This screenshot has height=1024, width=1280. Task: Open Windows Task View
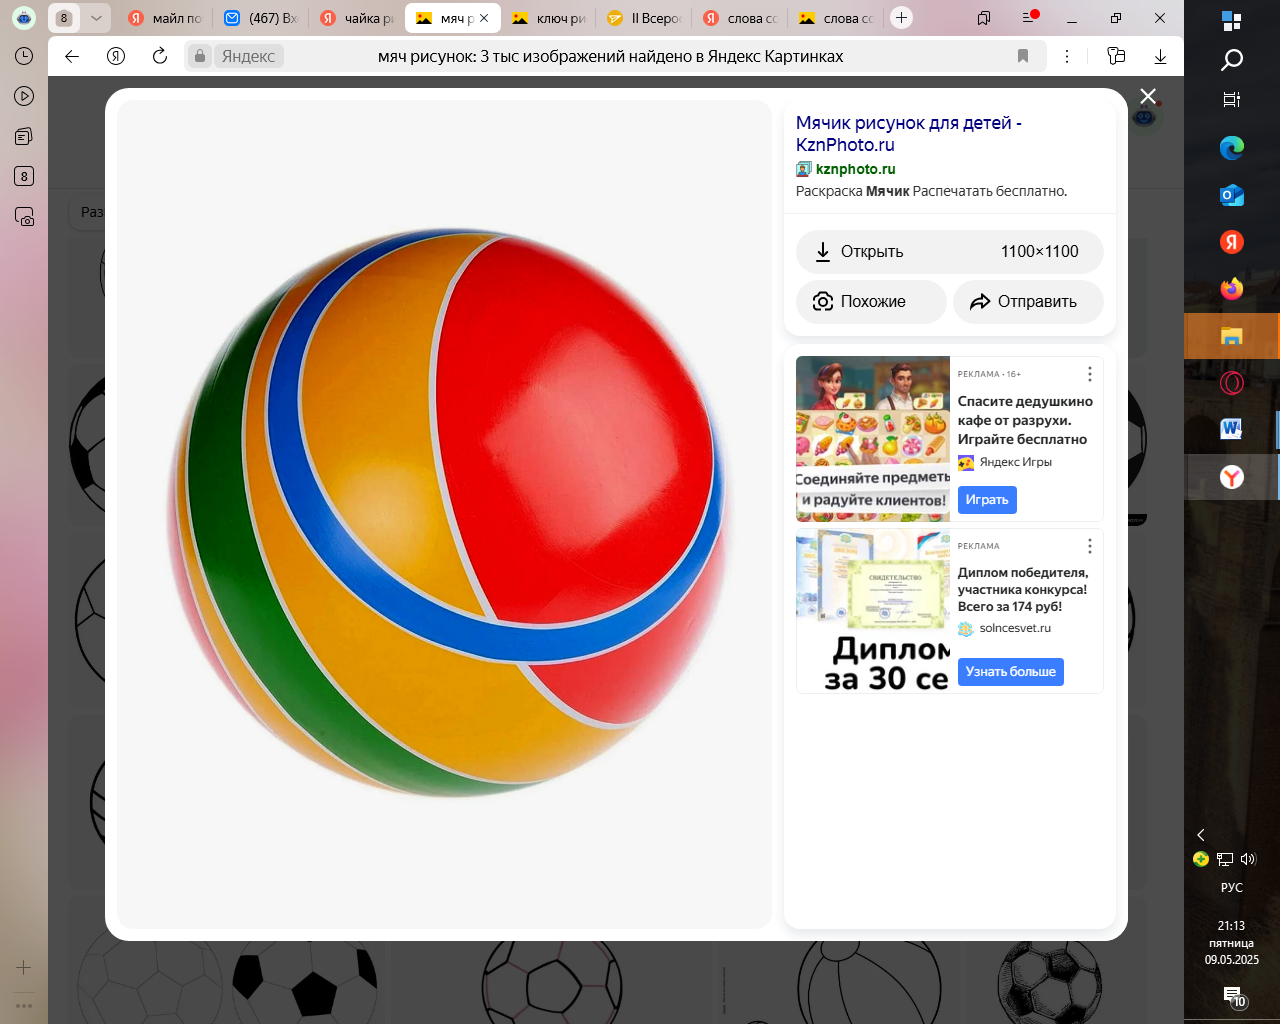[1232, 99]
